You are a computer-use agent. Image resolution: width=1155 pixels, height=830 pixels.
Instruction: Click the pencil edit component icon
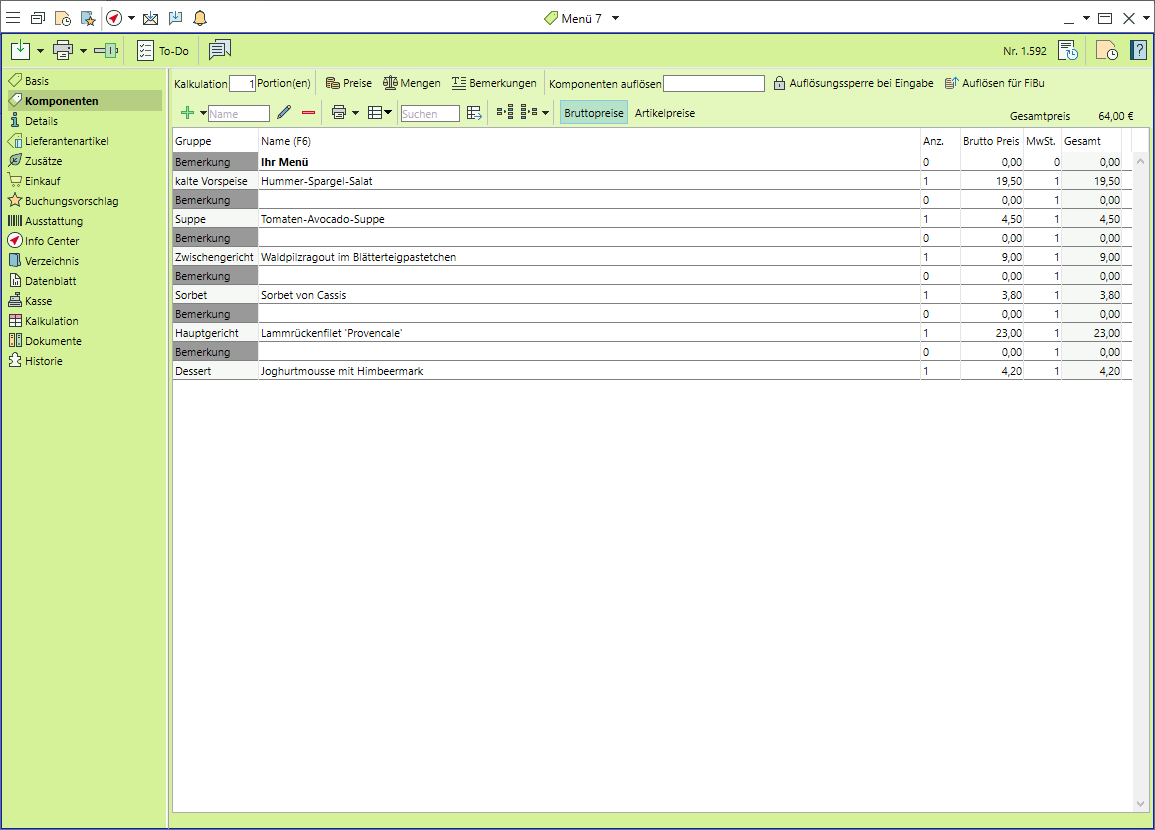tap(284, 113)
